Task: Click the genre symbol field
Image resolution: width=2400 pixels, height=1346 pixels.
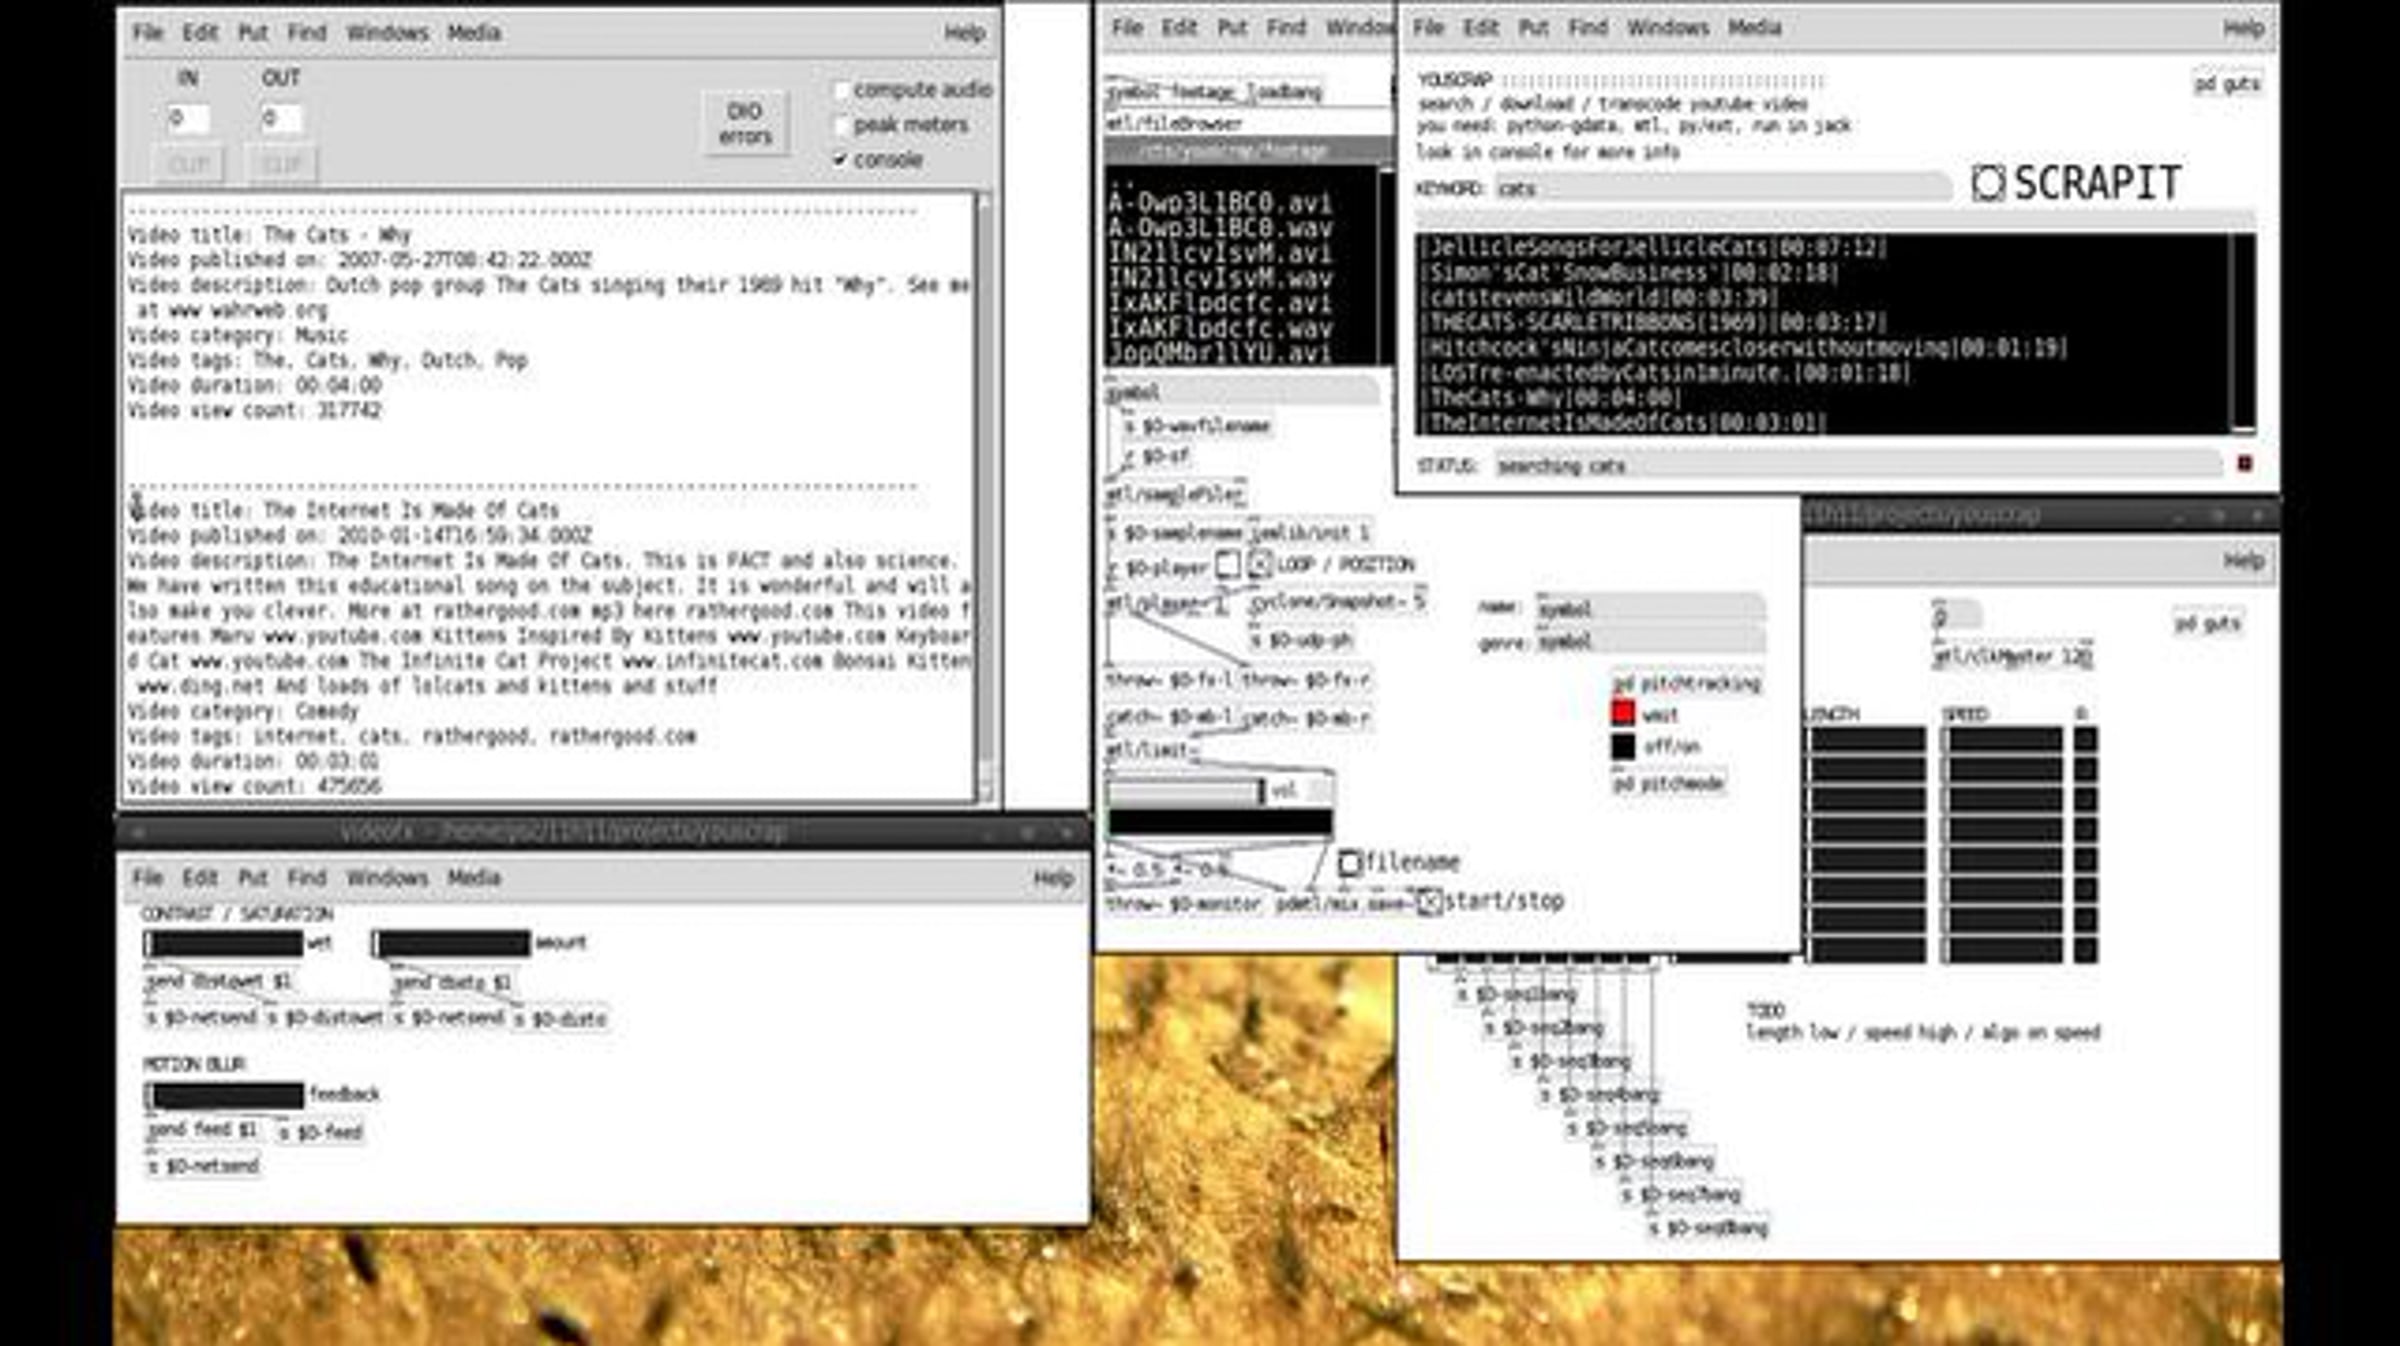Action: [x=1650, y=641]
